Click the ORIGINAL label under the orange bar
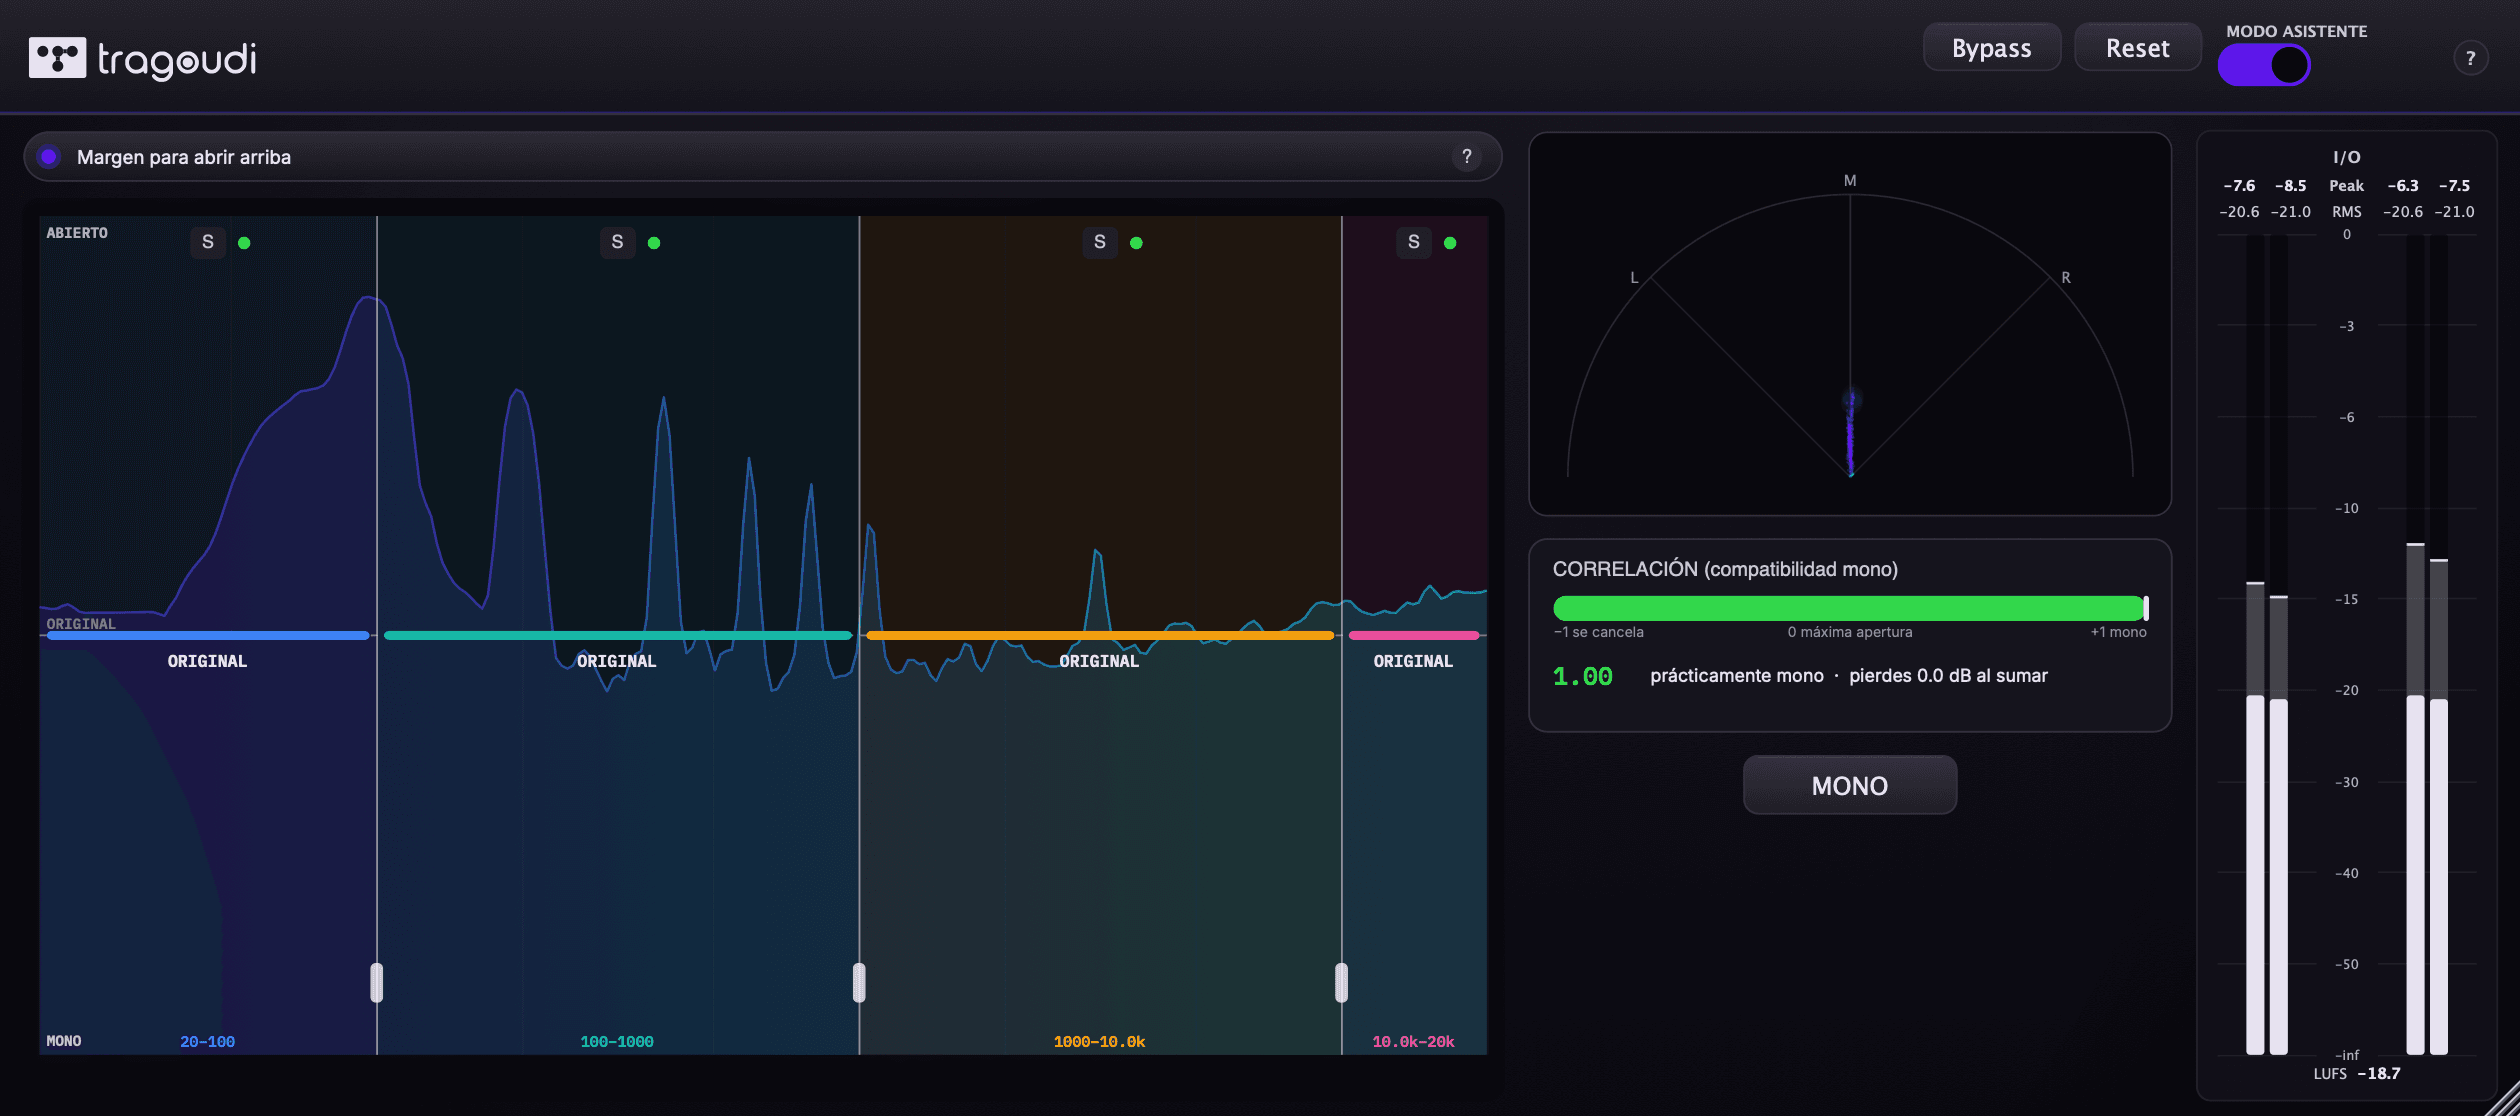Image resolution: width=2520 pixels, height=1116 pixels. (1099, 661)
